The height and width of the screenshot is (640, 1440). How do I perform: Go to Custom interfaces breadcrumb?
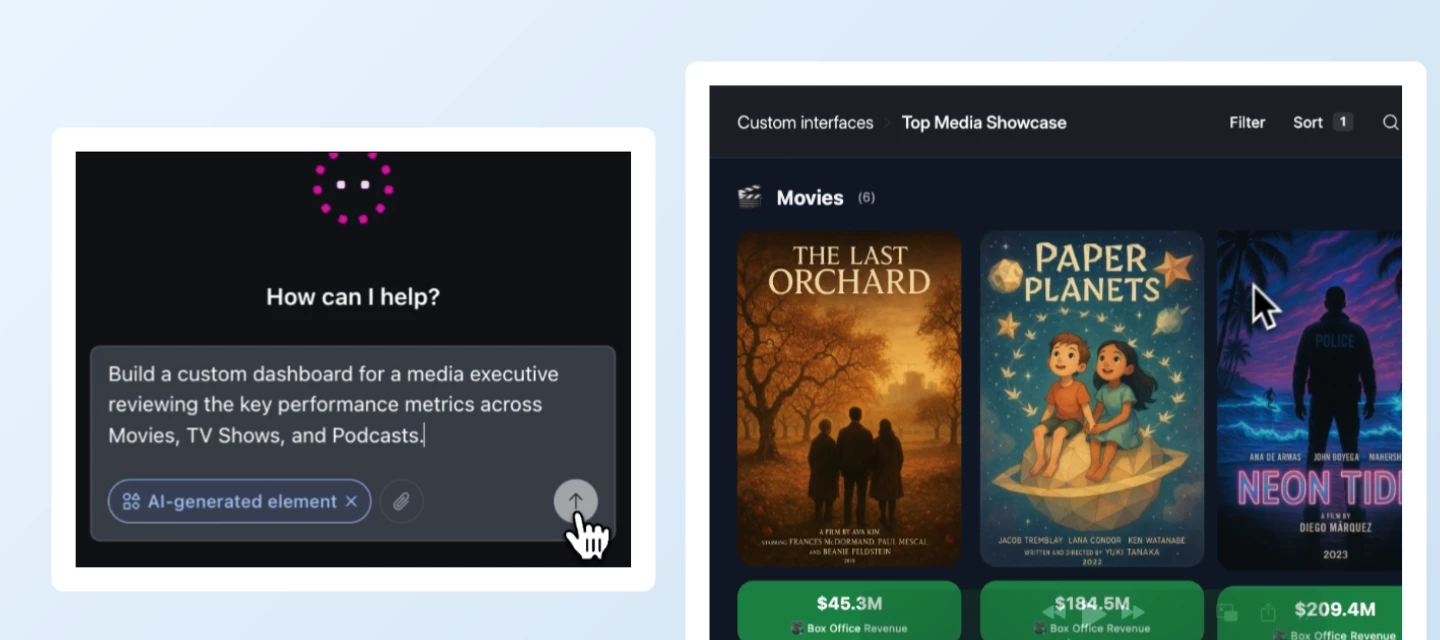click(805, 122)
